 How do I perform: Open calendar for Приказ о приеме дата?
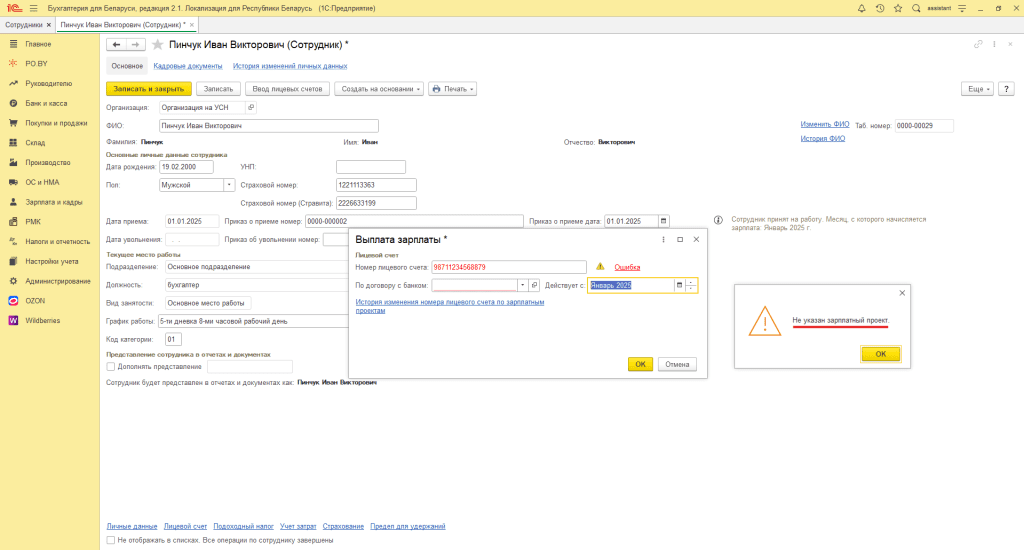click(664, 221)
